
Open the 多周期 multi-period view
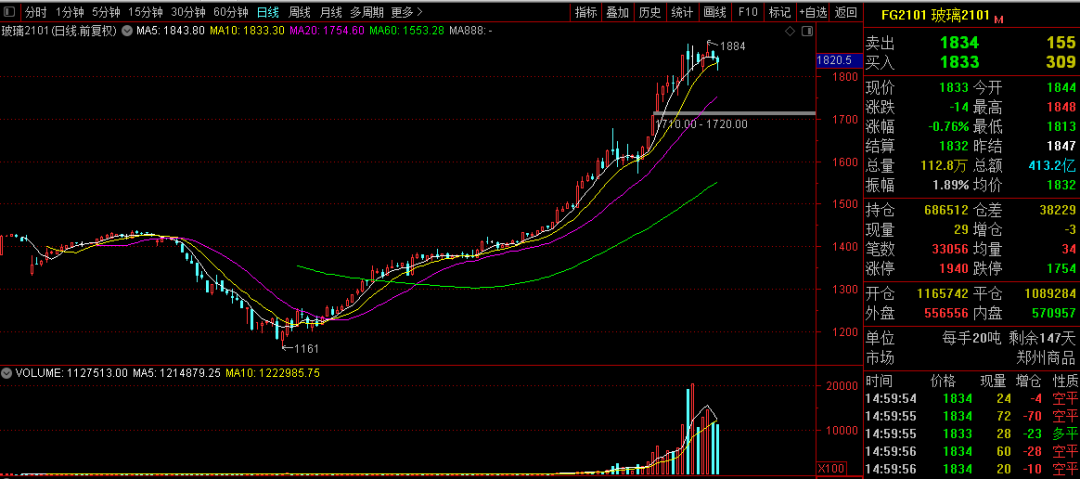click(366, 12)
